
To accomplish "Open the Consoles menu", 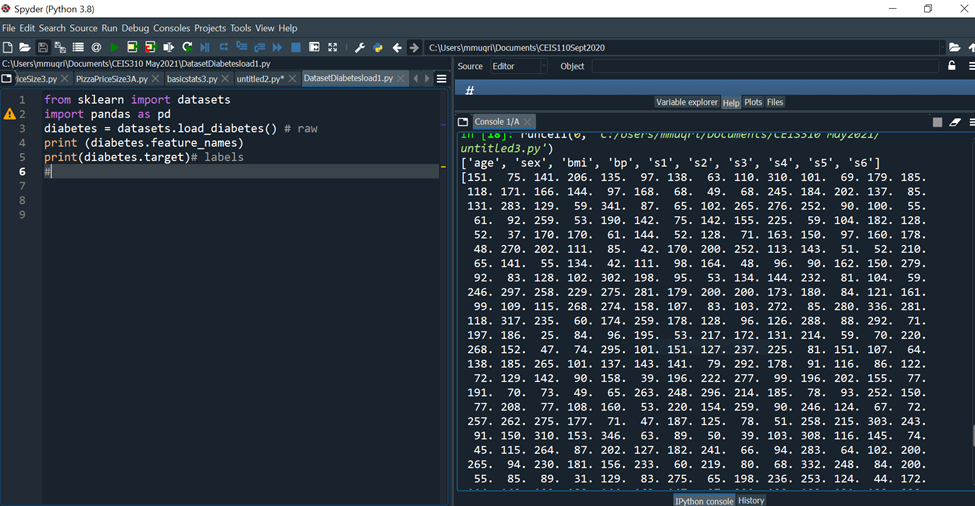I will [172, 28].
